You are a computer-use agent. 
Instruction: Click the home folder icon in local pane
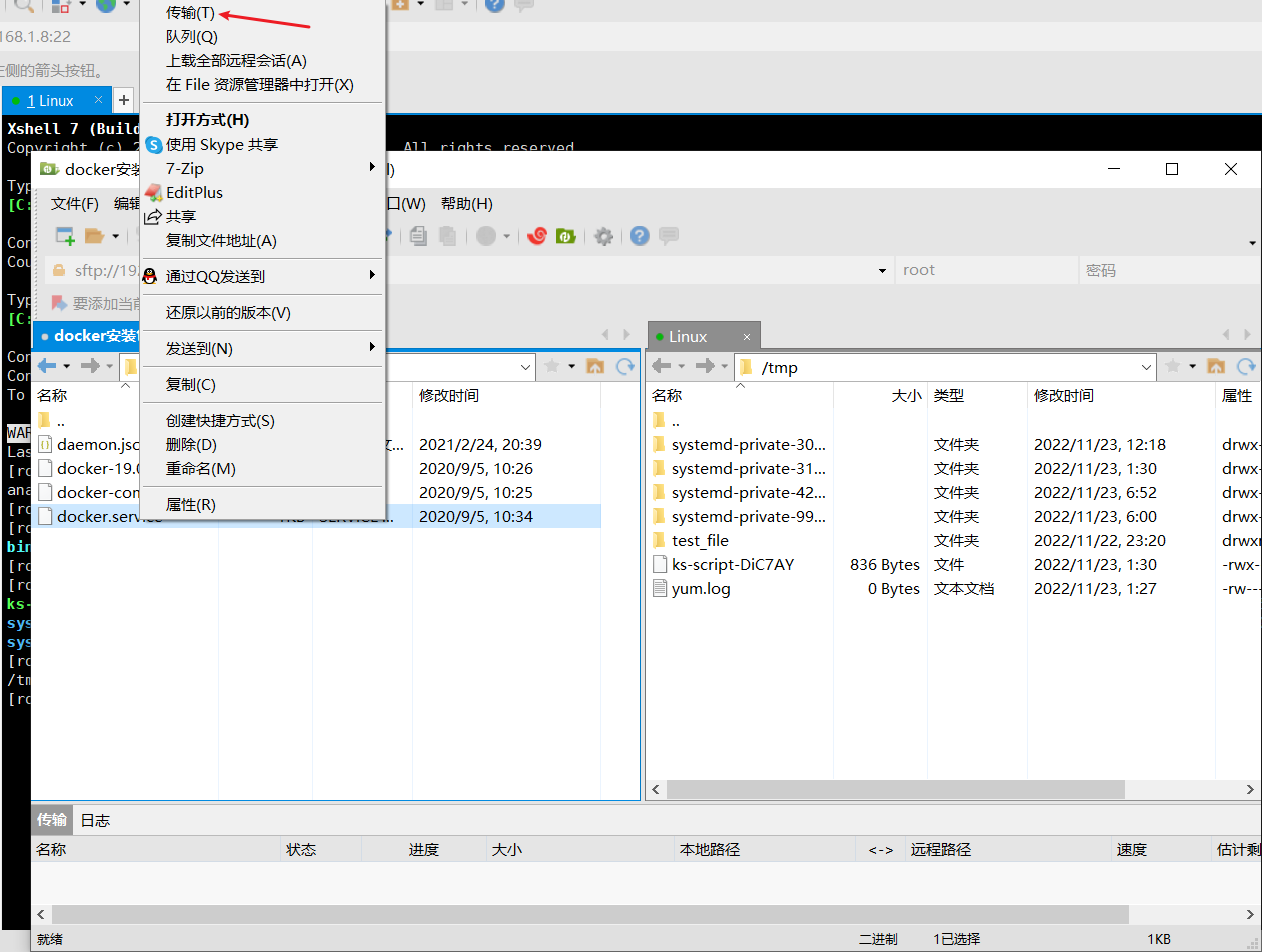pyautogui.click(x=595, y=367)
